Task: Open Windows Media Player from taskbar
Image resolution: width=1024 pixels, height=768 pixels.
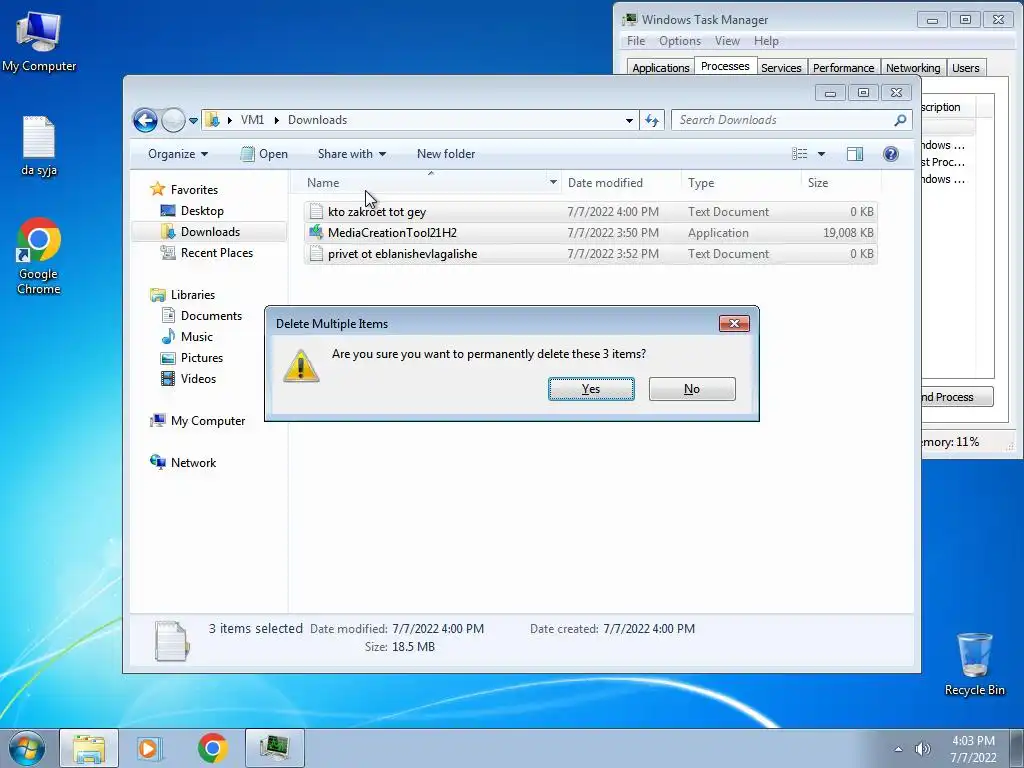Action: tap(149, 748)
